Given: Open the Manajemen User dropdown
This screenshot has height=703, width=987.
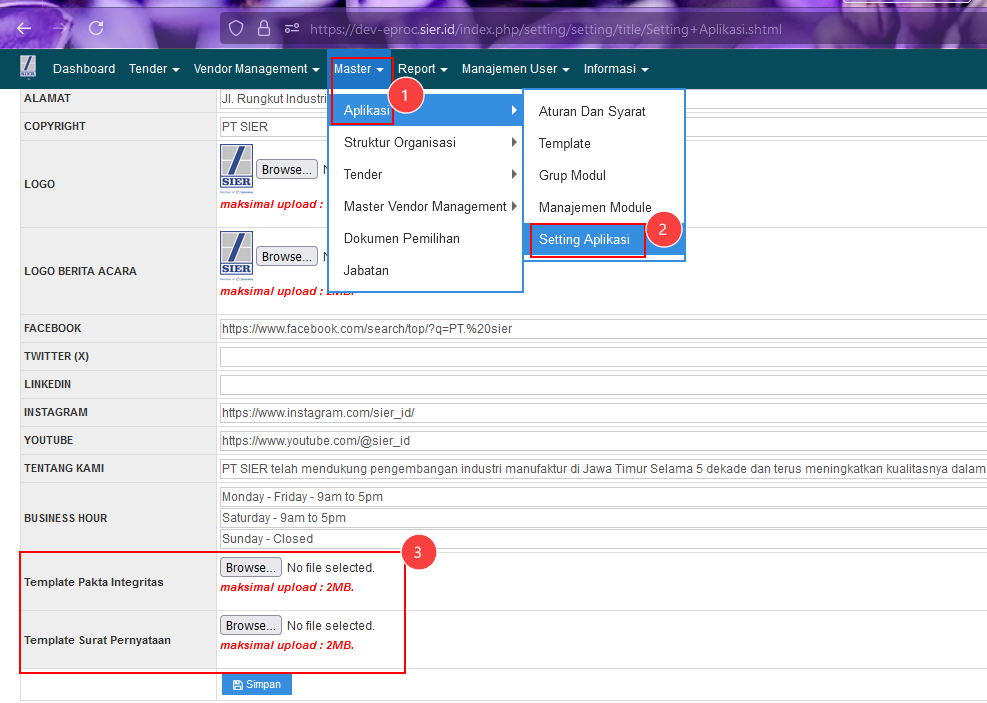Looking at the screenshot, I should (x=515, y=69).
